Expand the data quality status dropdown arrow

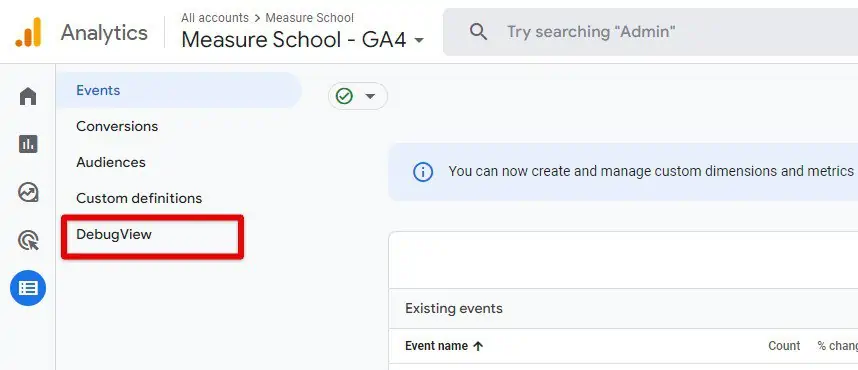tap(370, 96)
